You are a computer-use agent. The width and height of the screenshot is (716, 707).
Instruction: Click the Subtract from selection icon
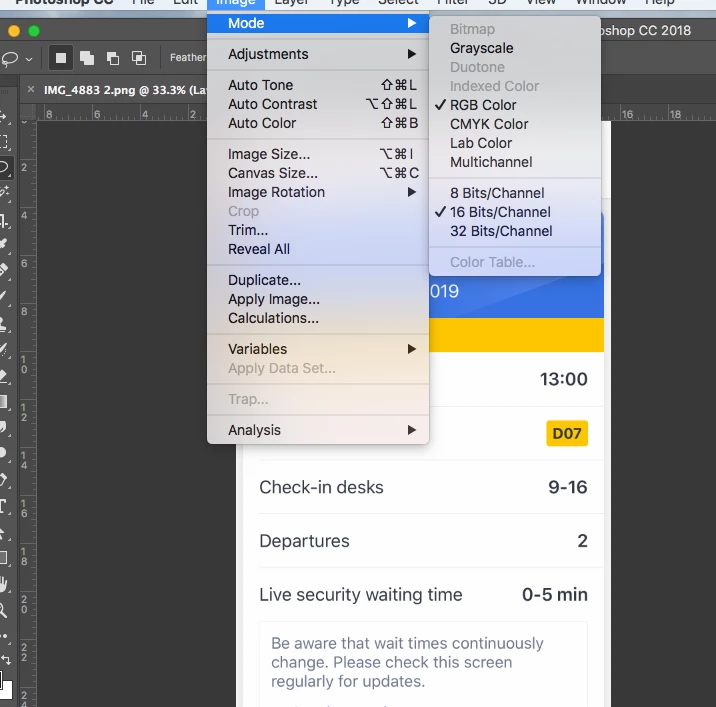click(113, 58)
